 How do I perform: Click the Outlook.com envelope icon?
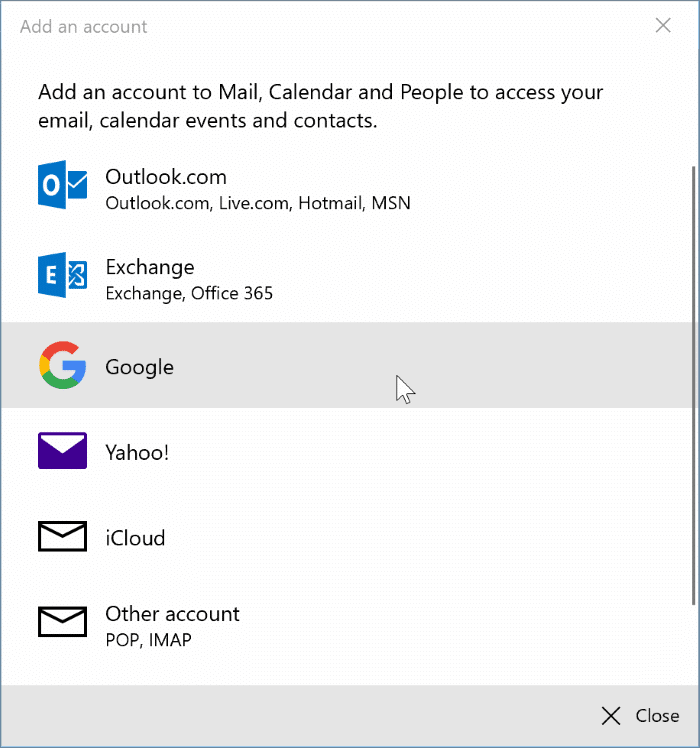coord(63,185)
